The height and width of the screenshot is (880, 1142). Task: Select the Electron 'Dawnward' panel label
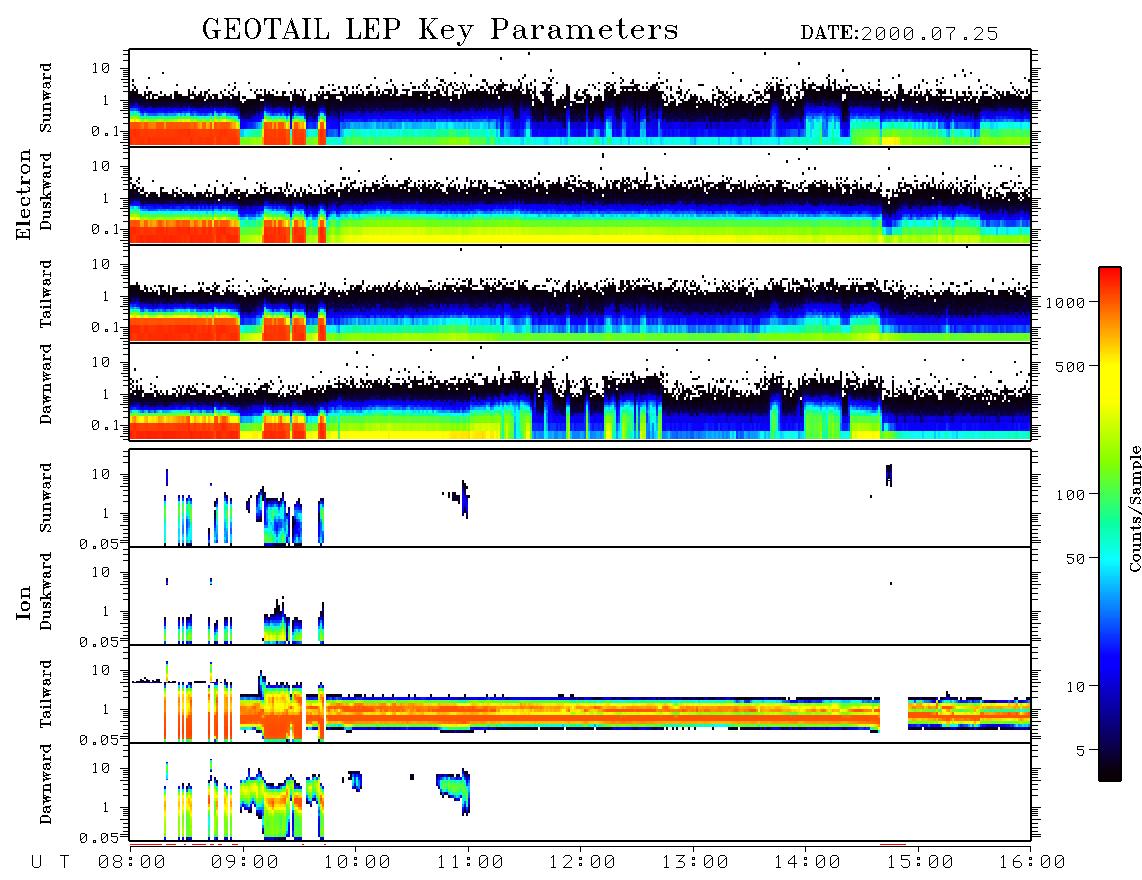point(46,385)
